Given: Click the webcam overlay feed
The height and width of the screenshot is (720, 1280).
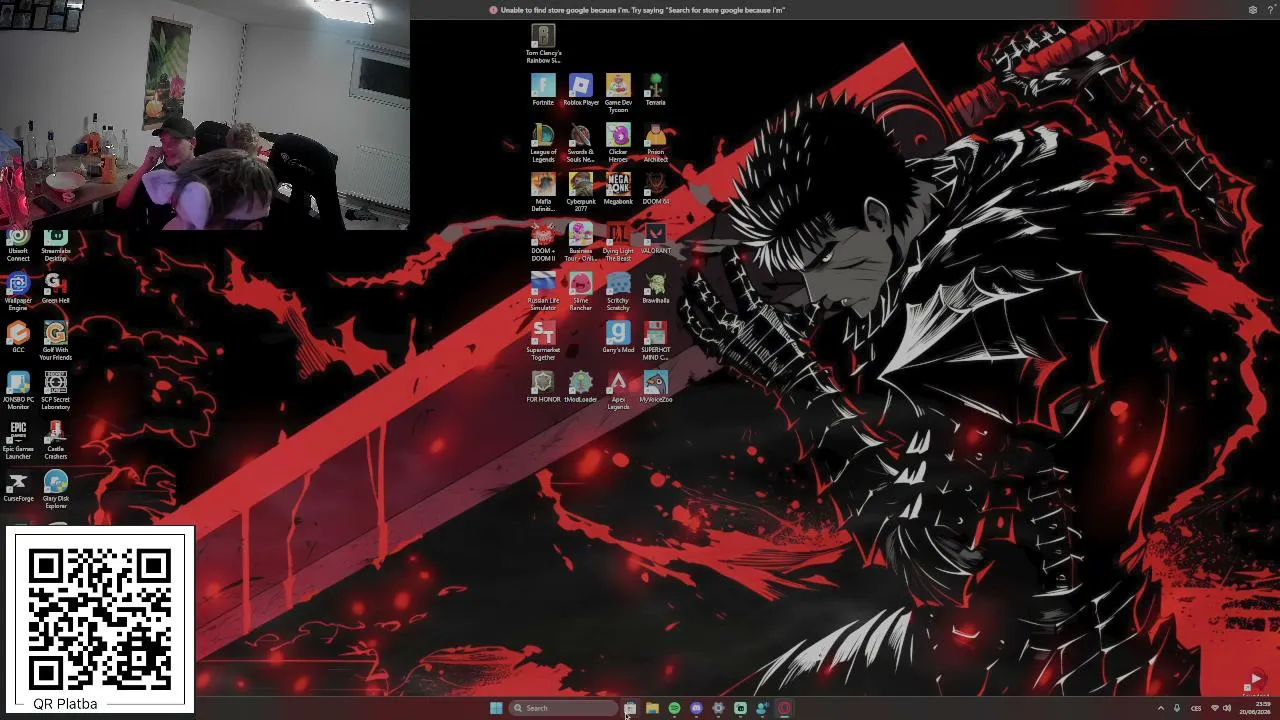Looking at the screenshot, I should (x=204, y=115).
